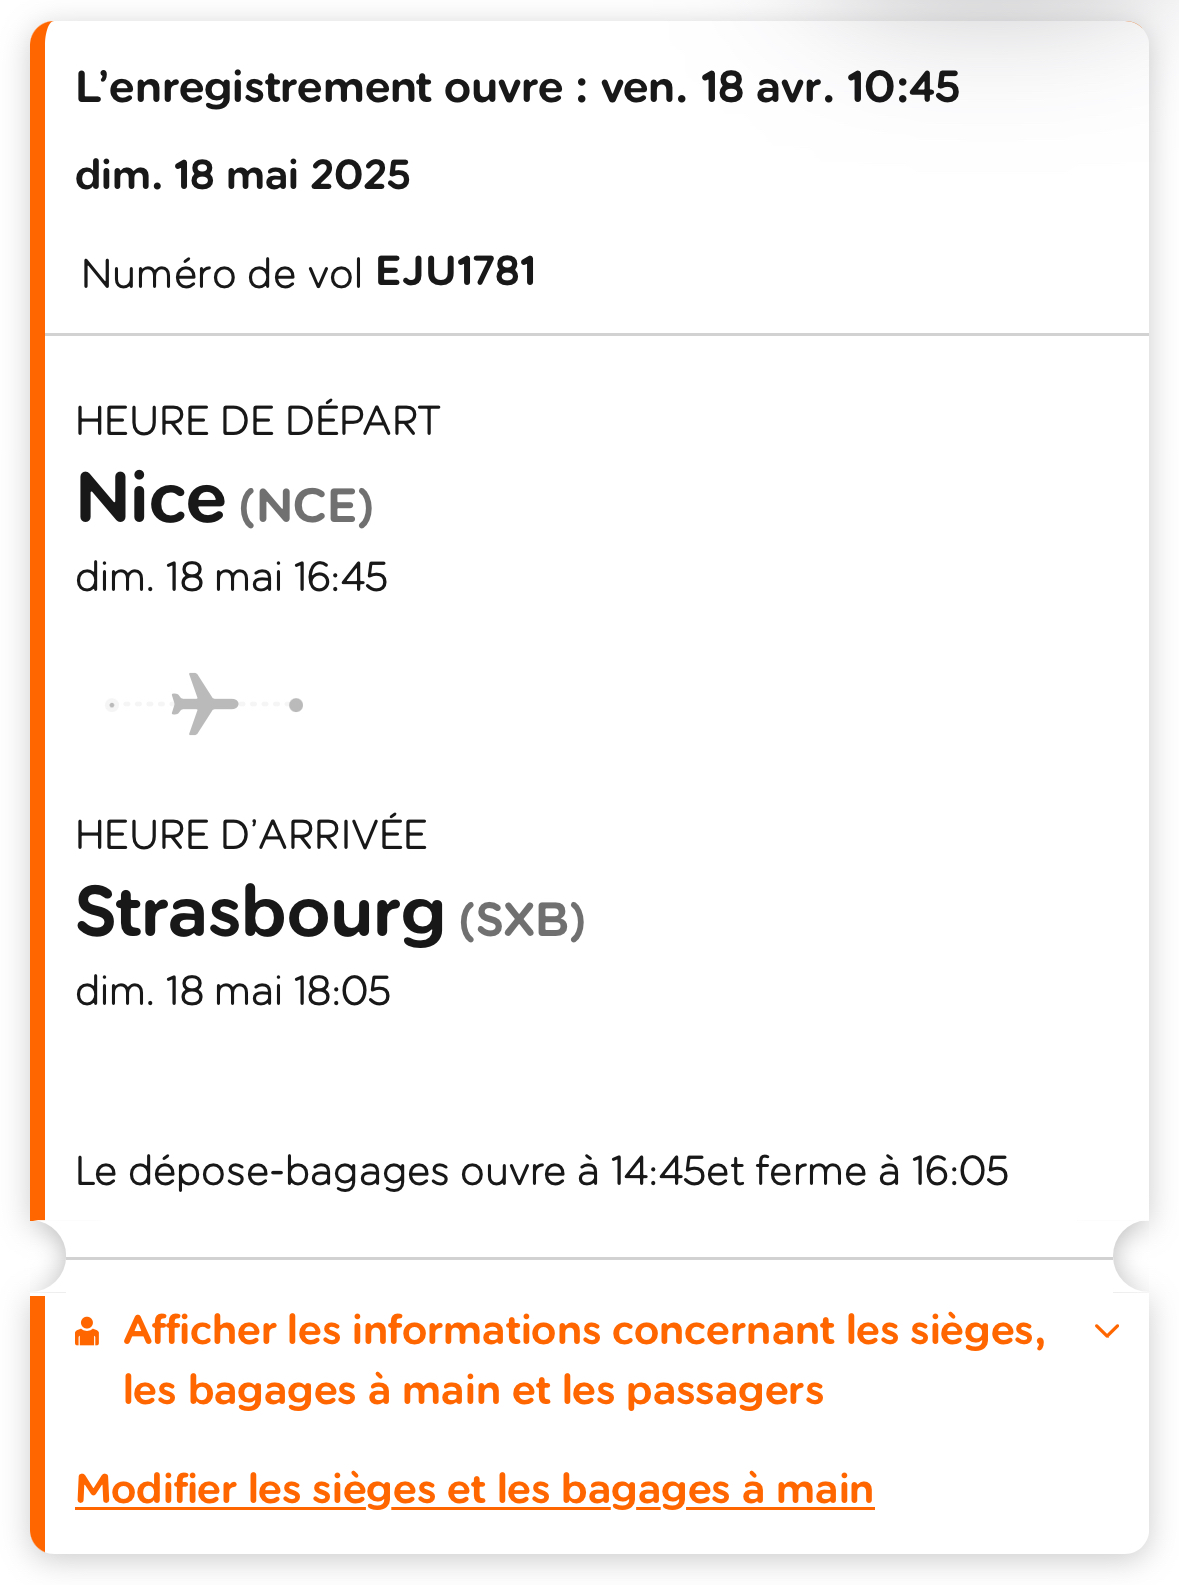Click the (NCE) airport code
1179x1585 pixels.
(306, 506)
